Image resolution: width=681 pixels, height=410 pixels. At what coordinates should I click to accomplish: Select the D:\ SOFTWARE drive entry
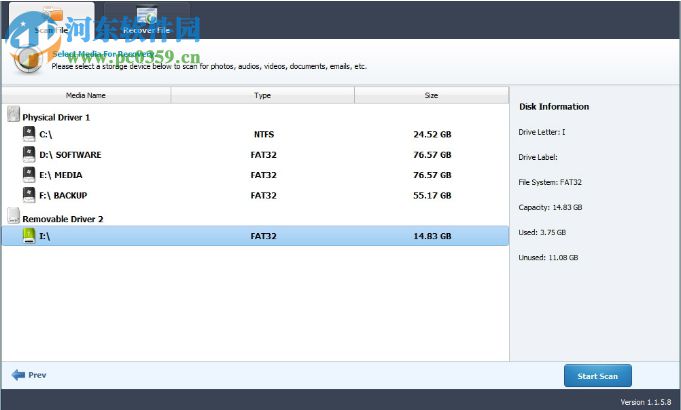tap(255, 155)
